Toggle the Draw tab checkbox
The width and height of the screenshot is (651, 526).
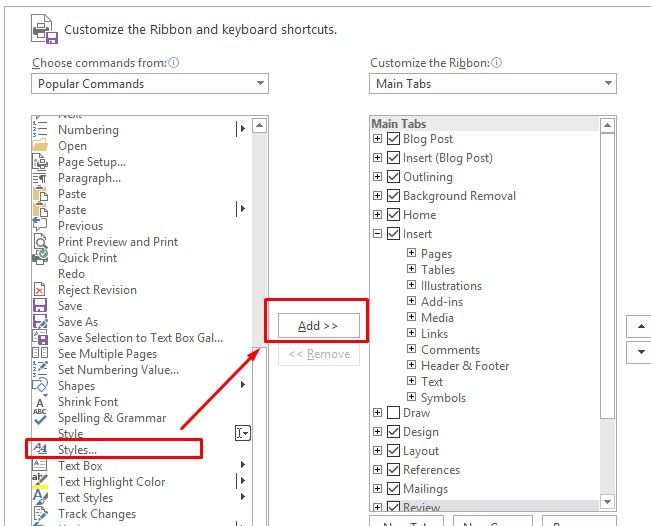pos(393,413)
